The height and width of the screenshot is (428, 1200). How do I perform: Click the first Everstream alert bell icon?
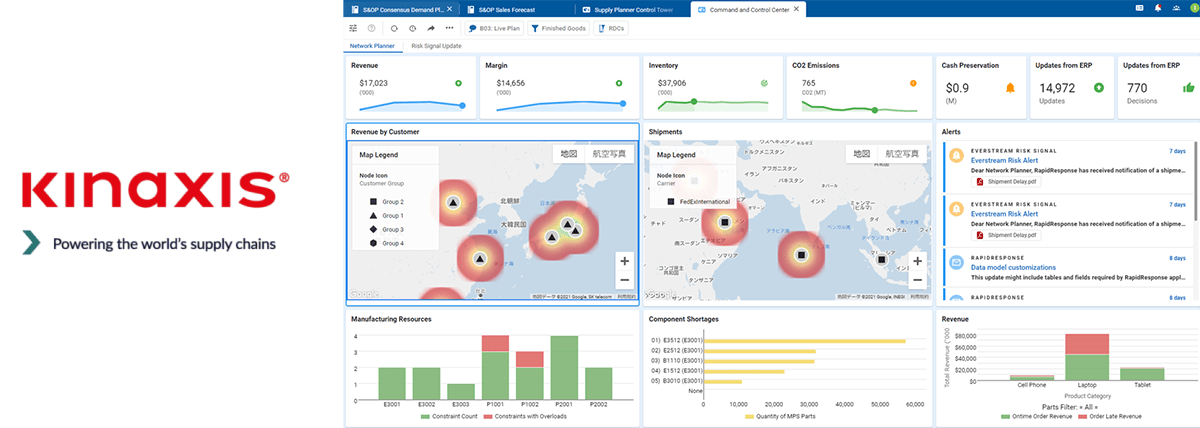click(x=956, y=155)
